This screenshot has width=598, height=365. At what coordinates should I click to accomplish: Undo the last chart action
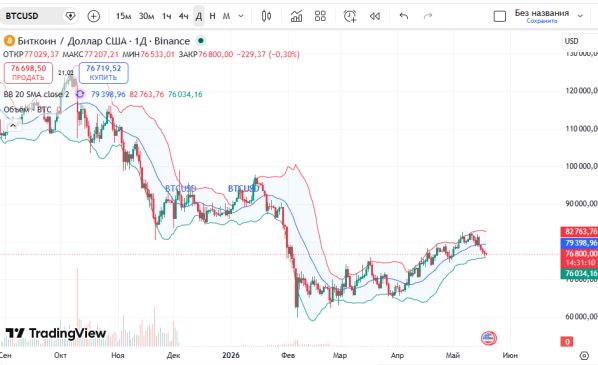coord(404,16)
